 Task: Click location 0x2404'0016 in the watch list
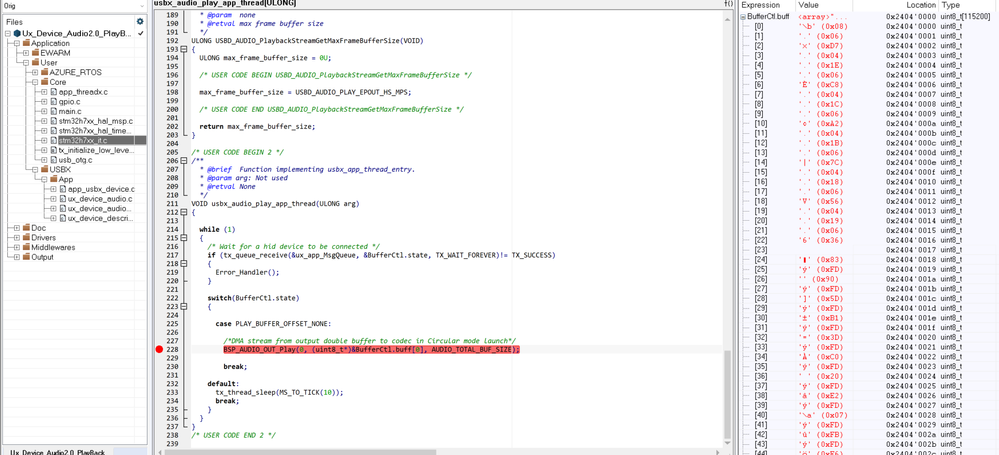click(x=911, y=240)
